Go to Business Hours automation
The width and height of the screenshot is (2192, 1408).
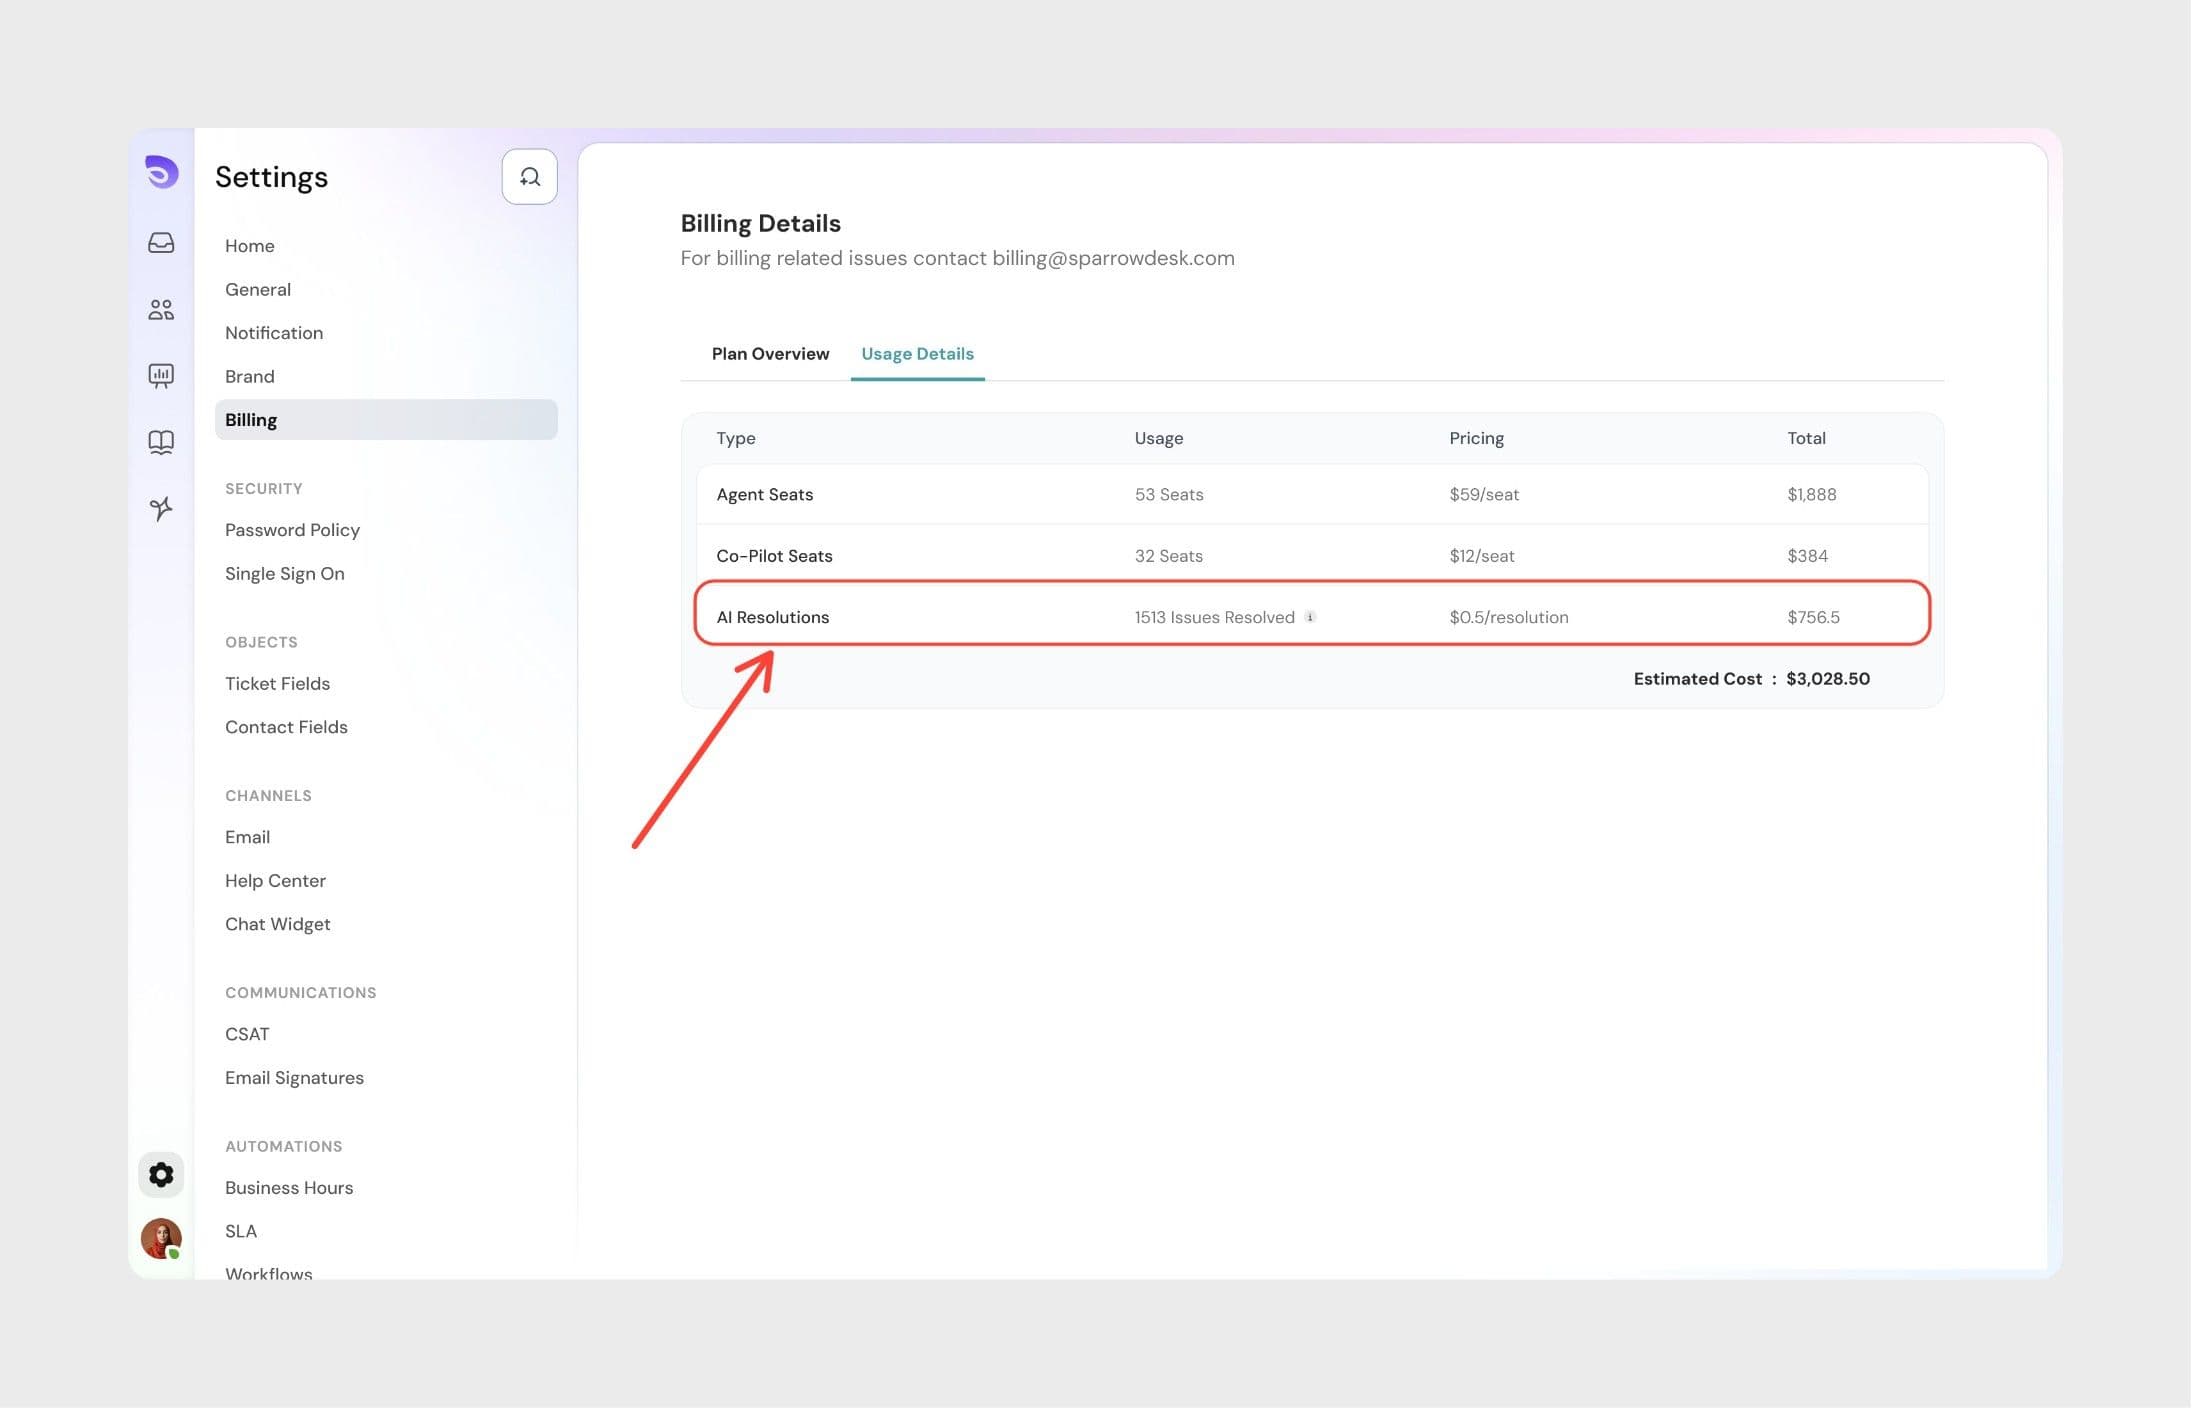[x=288, y=1188]
